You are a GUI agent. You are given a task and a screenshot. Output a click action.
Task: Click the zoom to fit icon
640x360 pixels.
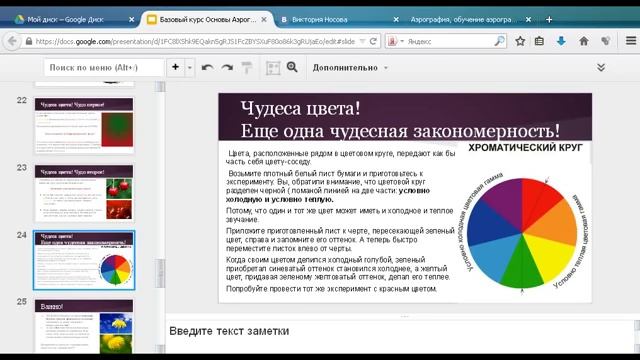coord(273,68)
